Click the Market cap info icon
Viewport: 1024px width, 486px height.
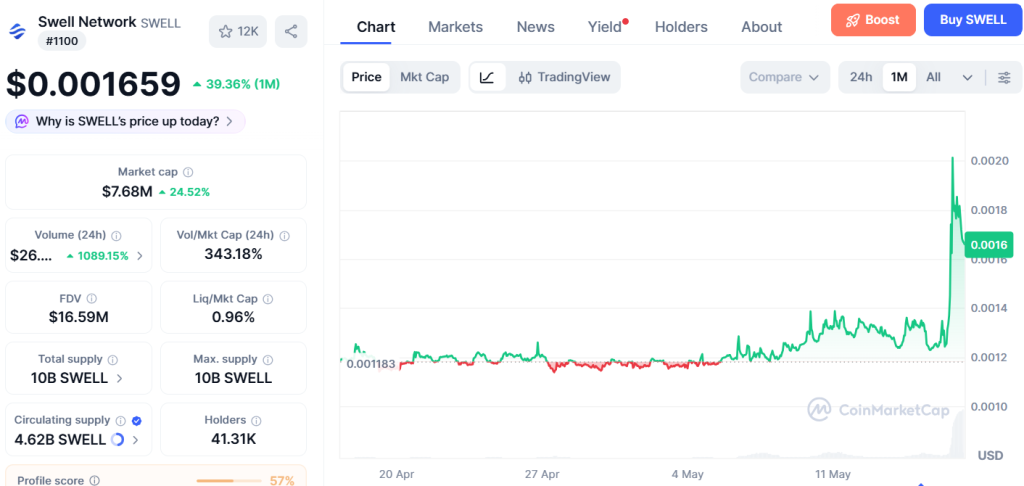coord(188,172)
